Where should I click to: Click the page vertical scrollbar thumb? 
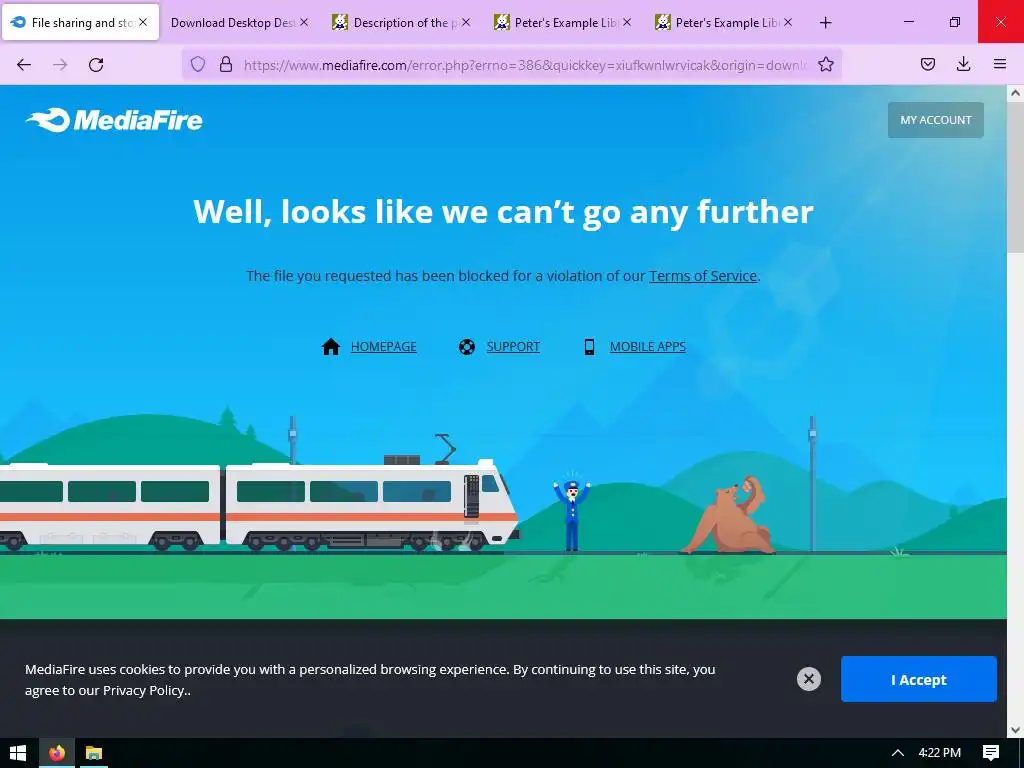click(x=1016, y=176)
